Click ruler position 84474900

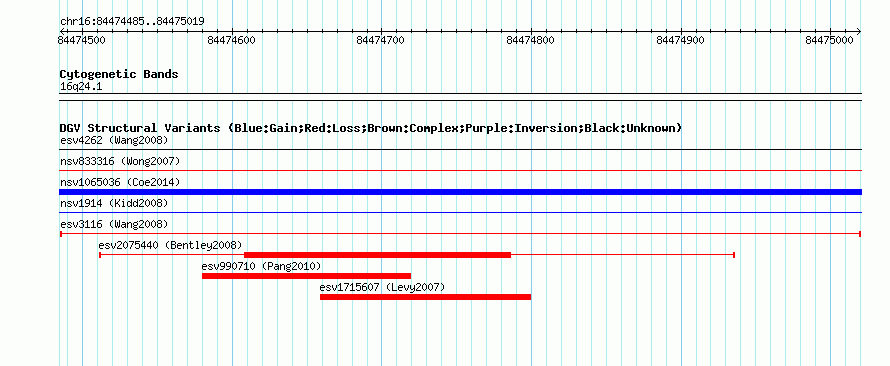[x=680, y=40]
